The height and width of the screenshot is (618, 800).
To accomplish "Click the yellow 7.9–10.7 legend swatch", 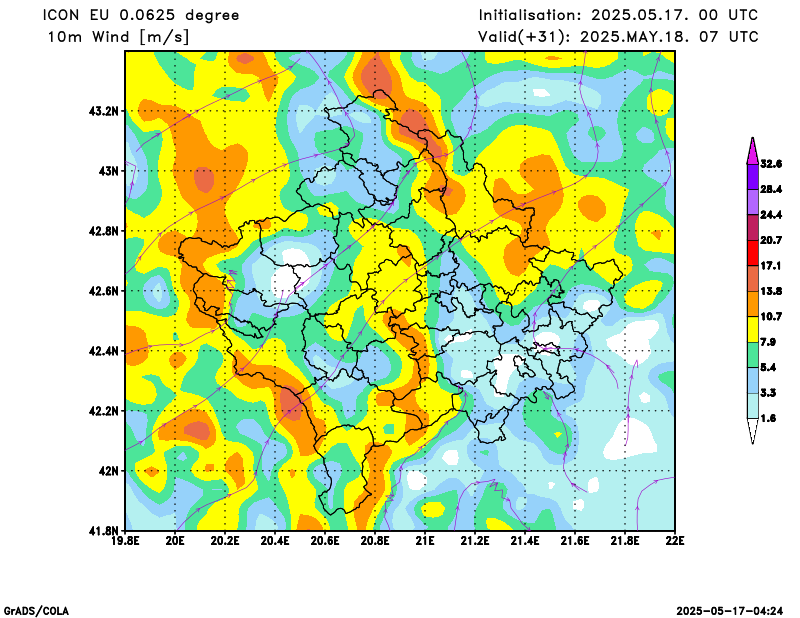I will [753, 330].
